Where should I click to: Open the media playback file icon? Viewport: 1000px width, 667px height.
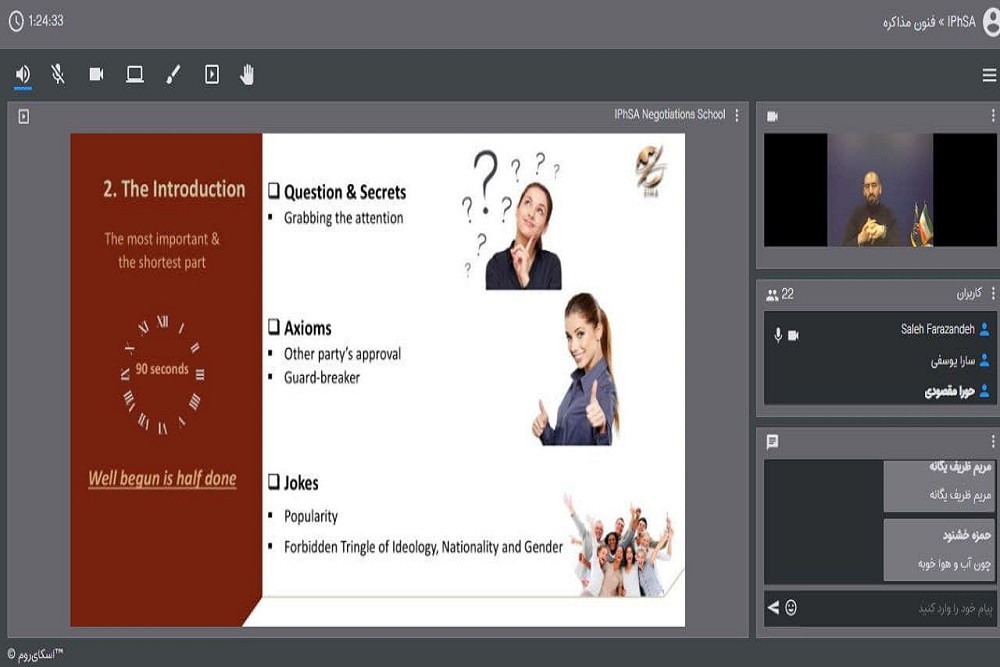pos(211,74)
